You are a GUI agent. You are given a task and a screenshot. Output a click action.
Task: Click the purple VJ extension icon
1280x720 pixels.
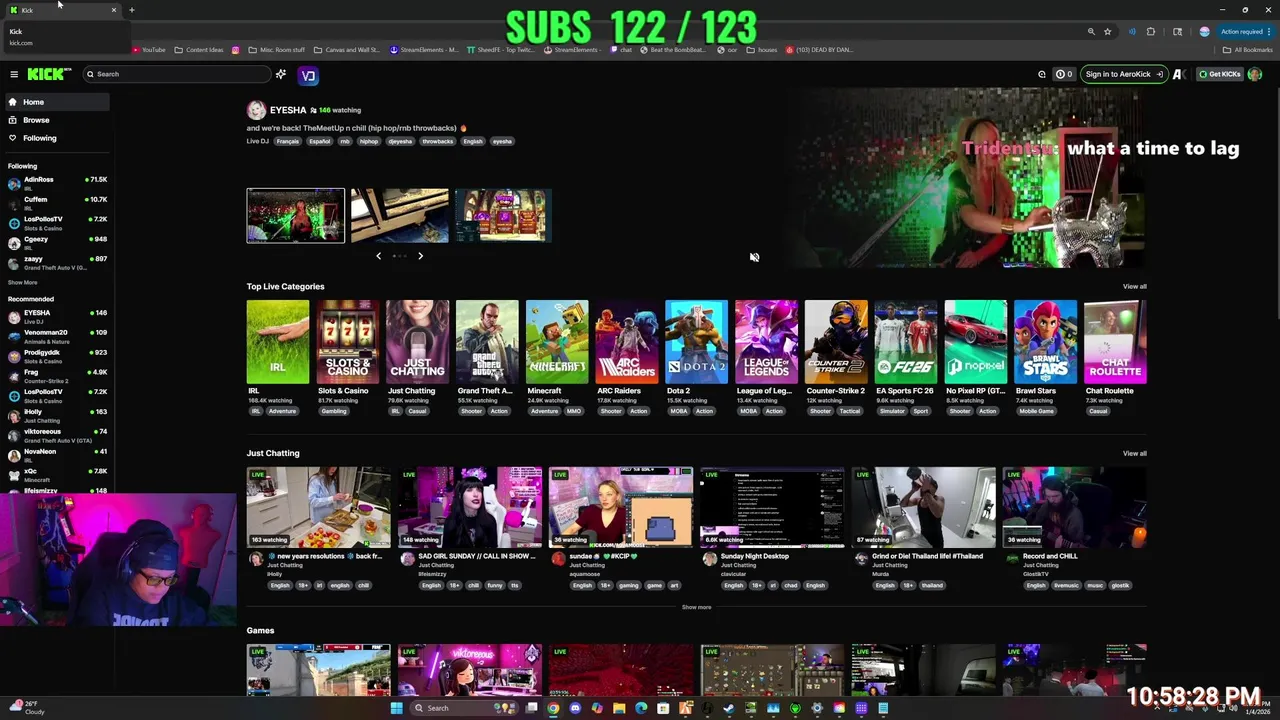(308, 75)
